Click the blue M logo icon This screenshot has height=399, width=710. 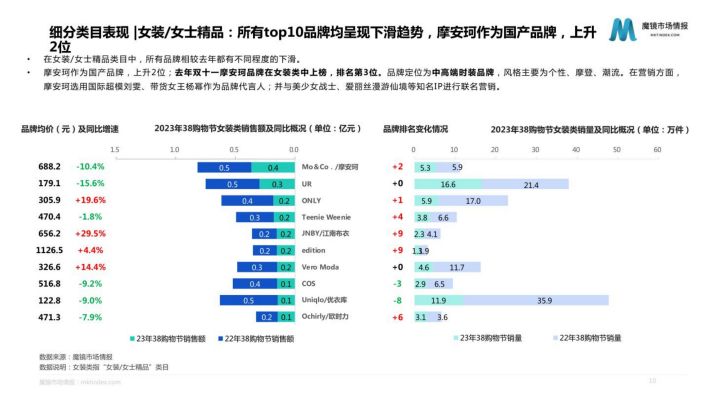tap(623, 30)
